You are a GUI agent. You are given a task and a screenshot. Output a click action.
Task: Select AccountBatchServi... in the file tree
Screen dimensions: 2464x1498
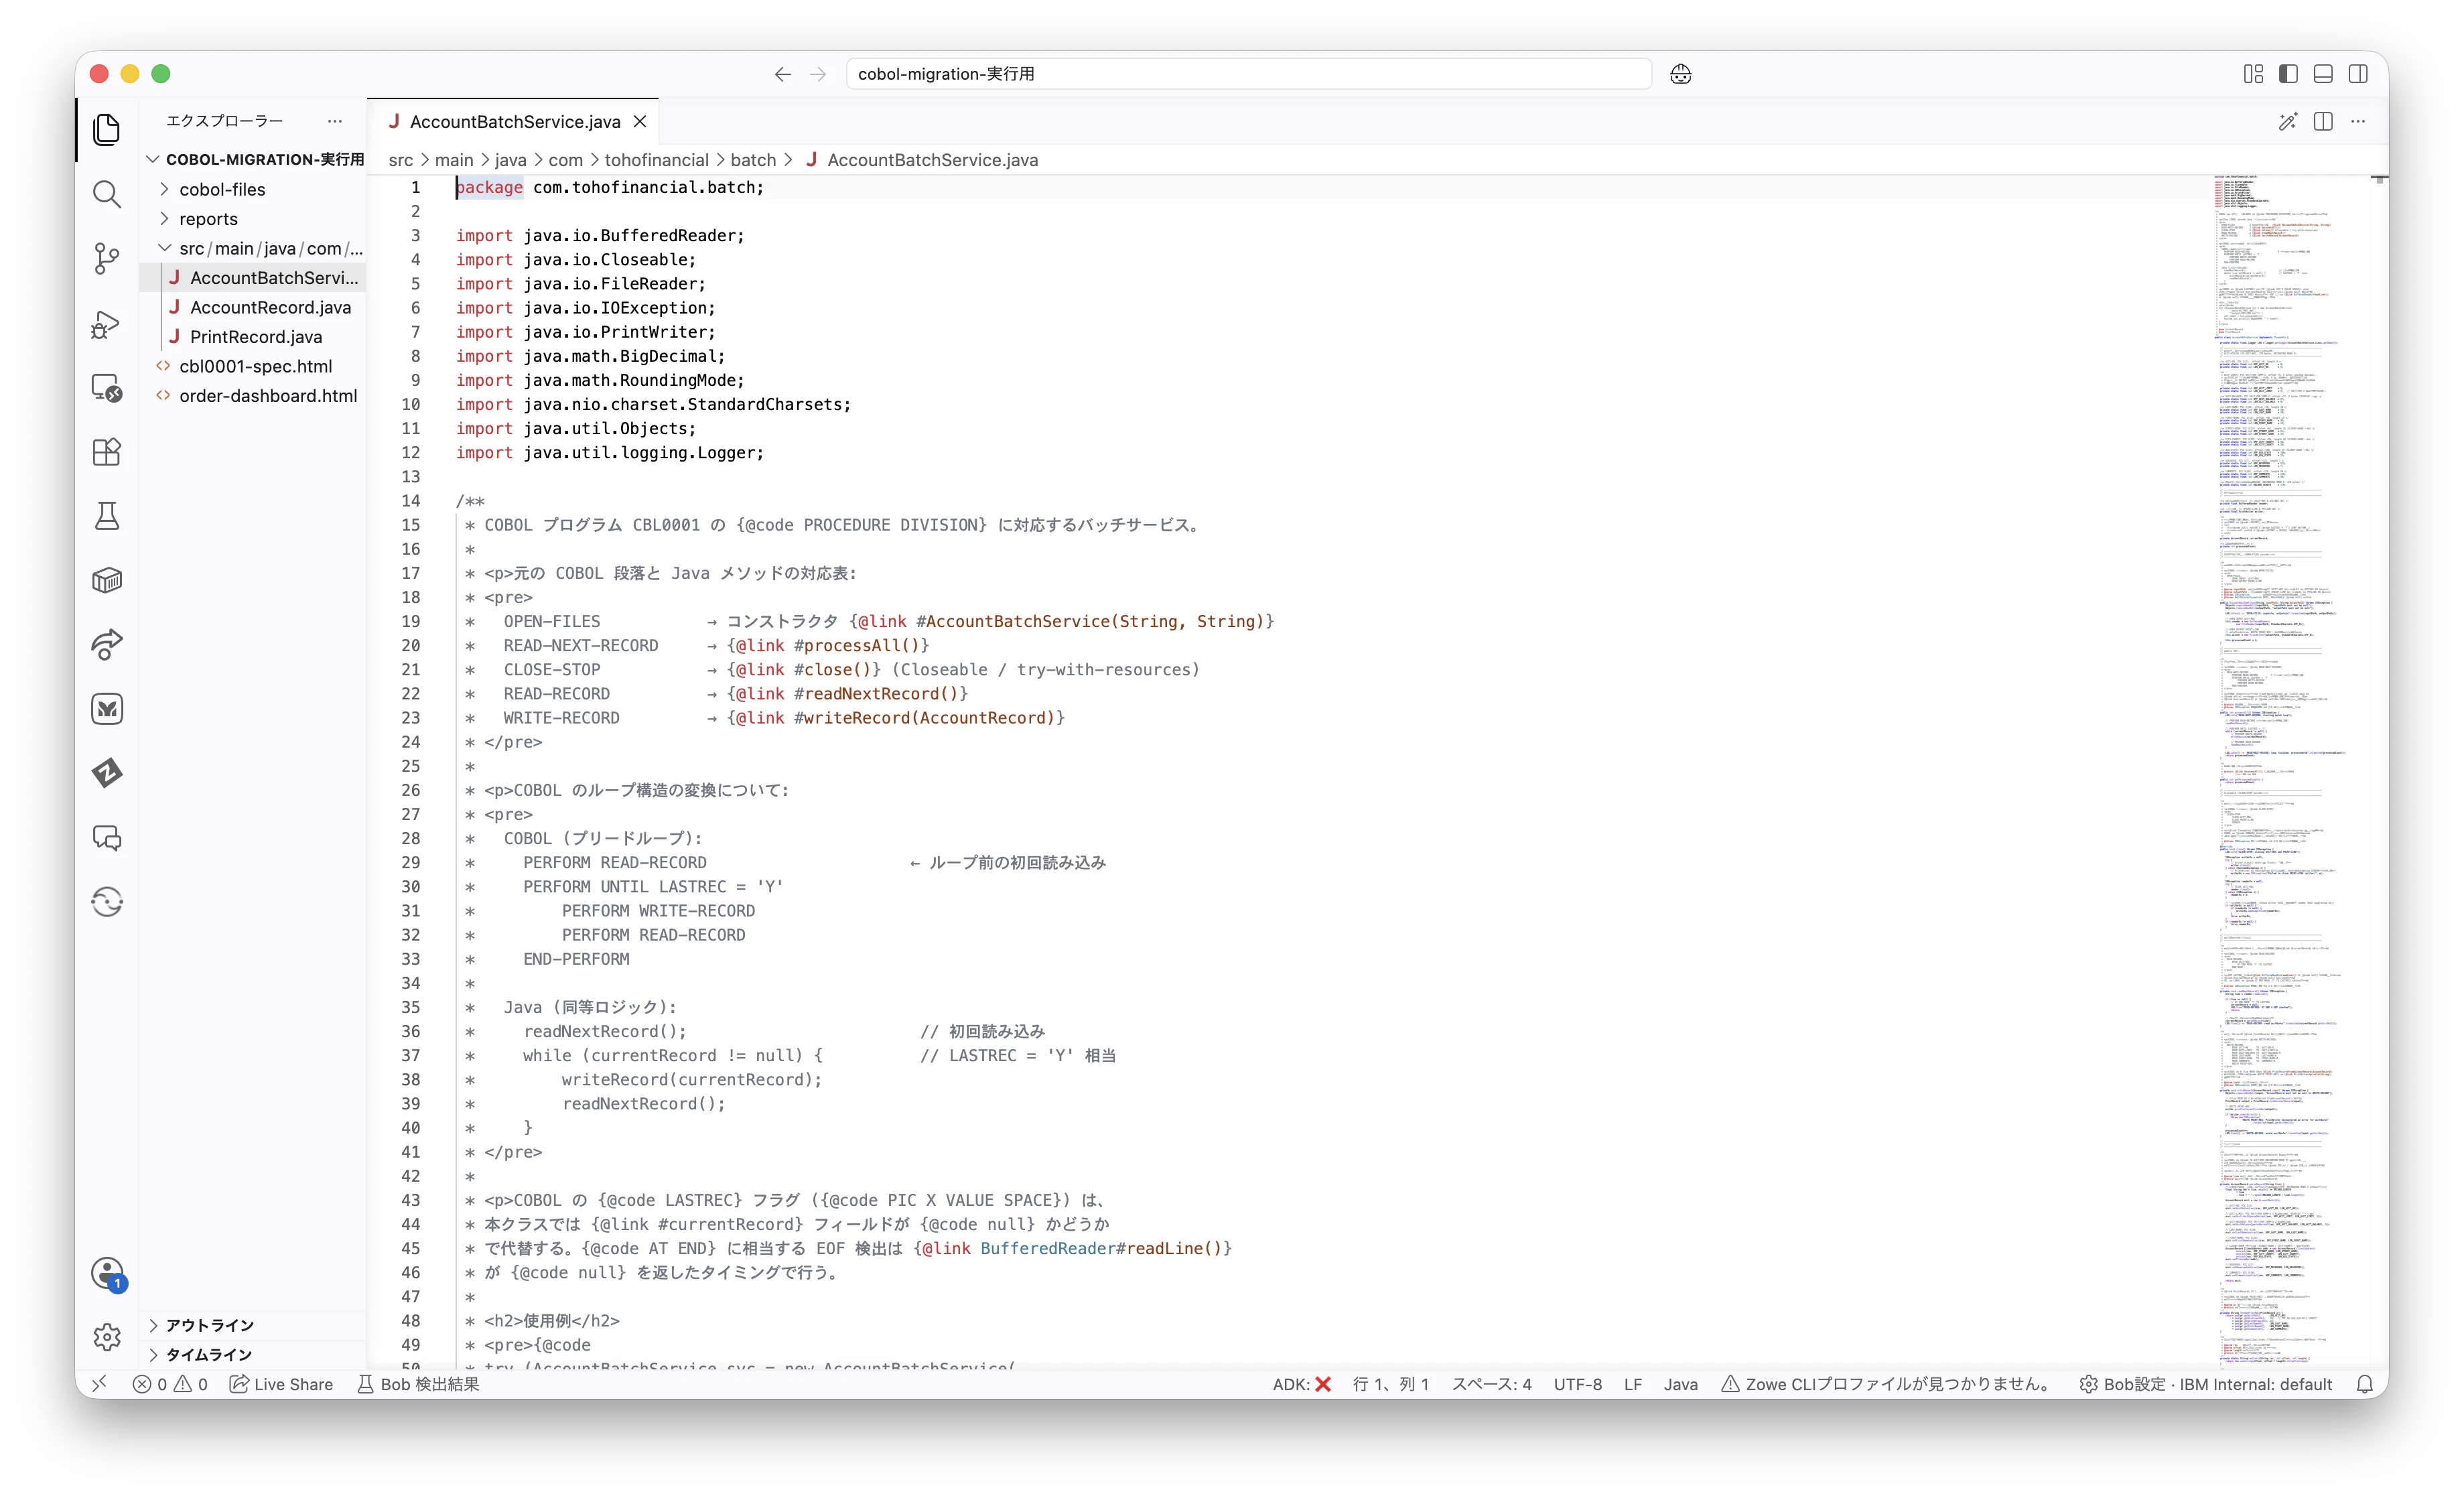[x=253, y=278]
